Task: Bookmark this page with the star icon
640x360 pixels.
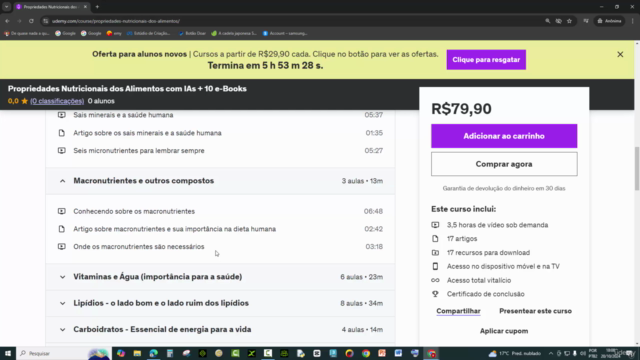Action: coord(569,21)
